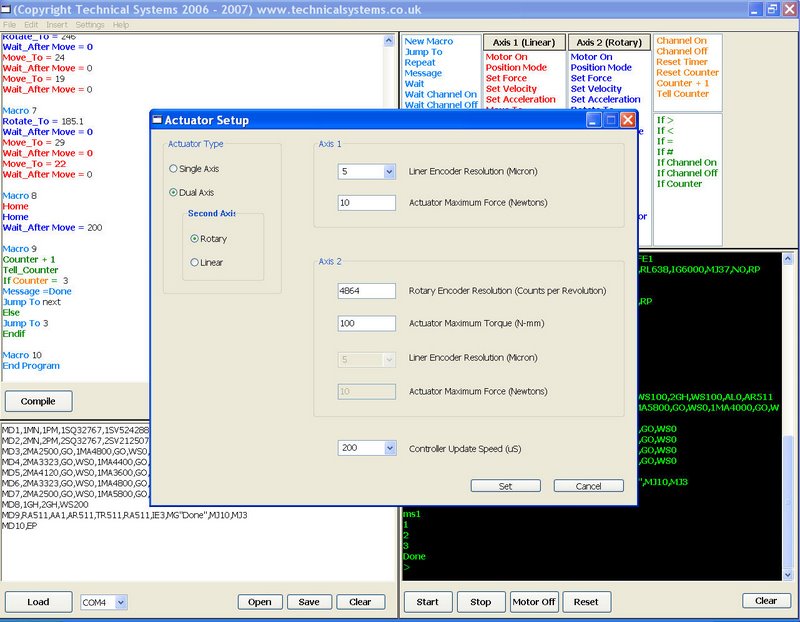Click the Motor Off button

click(x=533, y=602)
